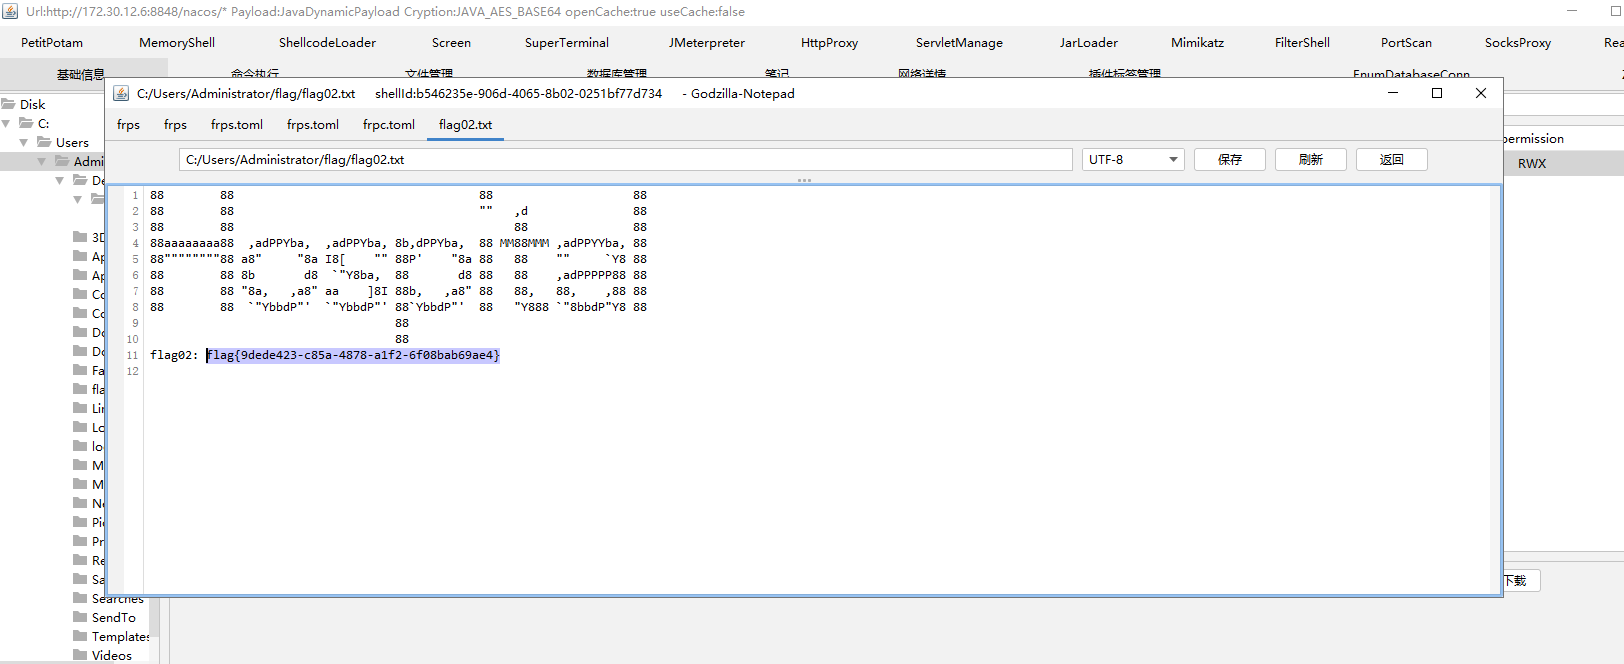Screen dimensions: 1624x664
Task: Open the HttpProxy plugin tab
Action: coord(829,43)
